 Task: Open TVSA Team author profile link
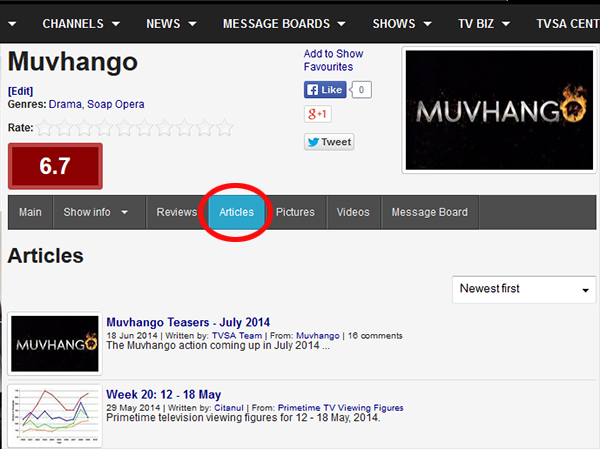237,336
